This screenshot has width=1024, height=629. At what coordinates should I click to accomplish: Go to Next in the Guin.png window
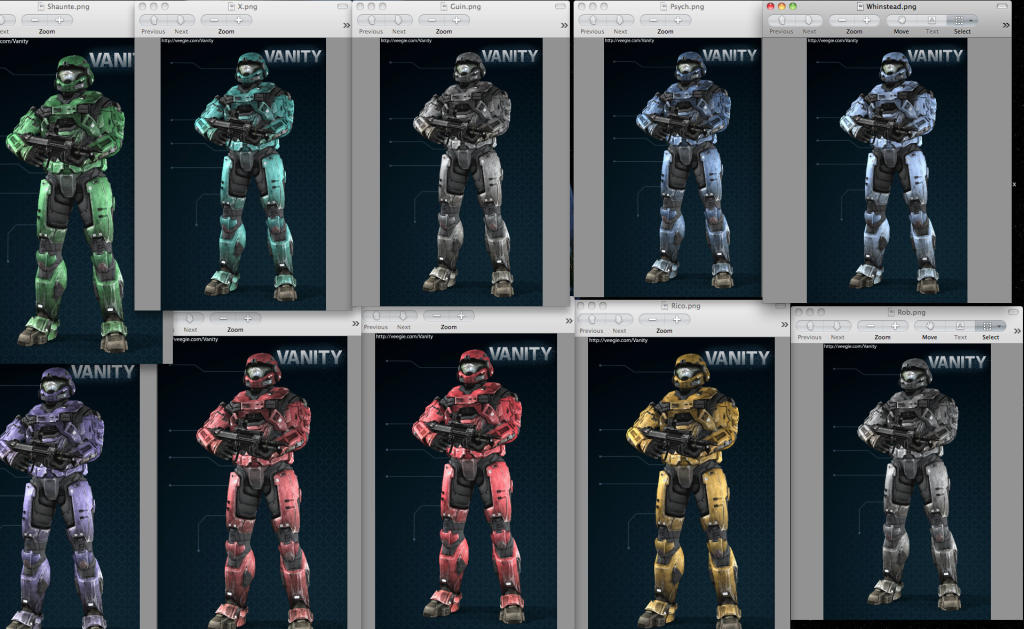[398, 20]
